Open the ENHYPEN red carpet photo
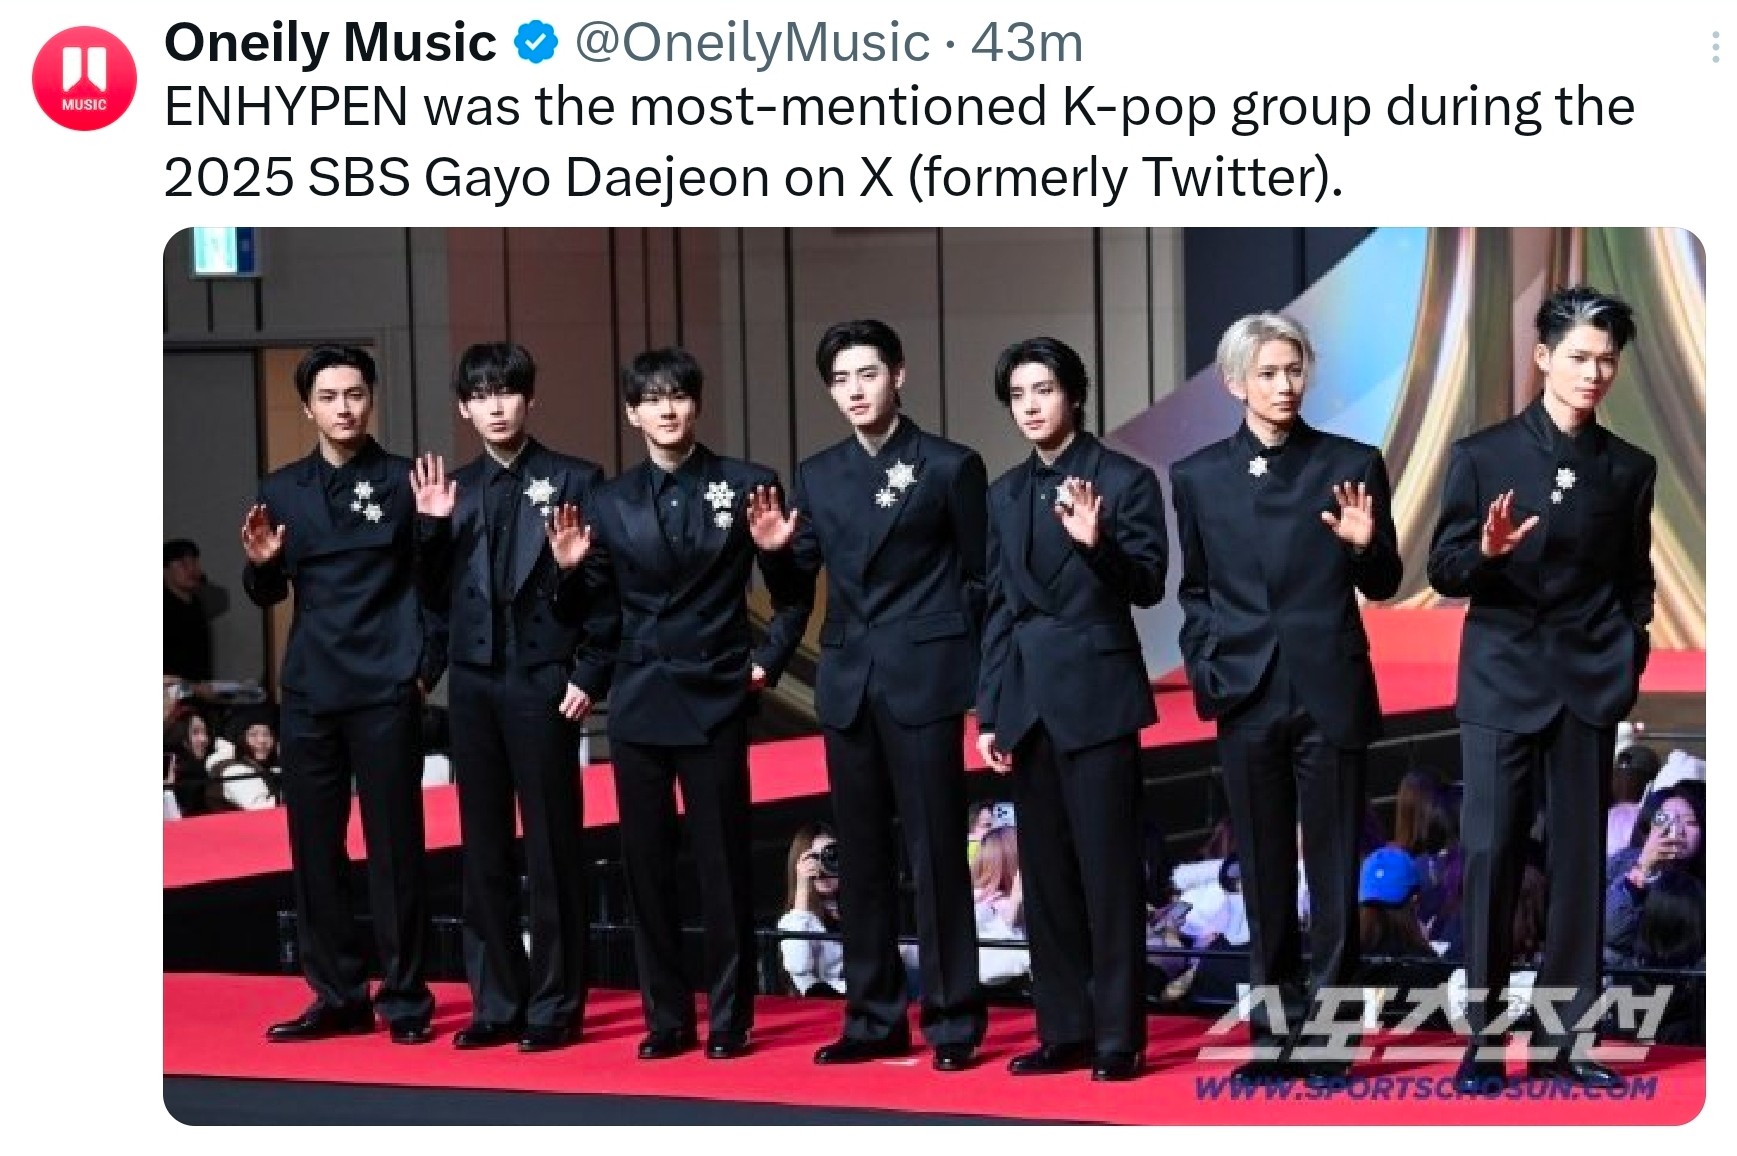 click(x=934, y=676)
